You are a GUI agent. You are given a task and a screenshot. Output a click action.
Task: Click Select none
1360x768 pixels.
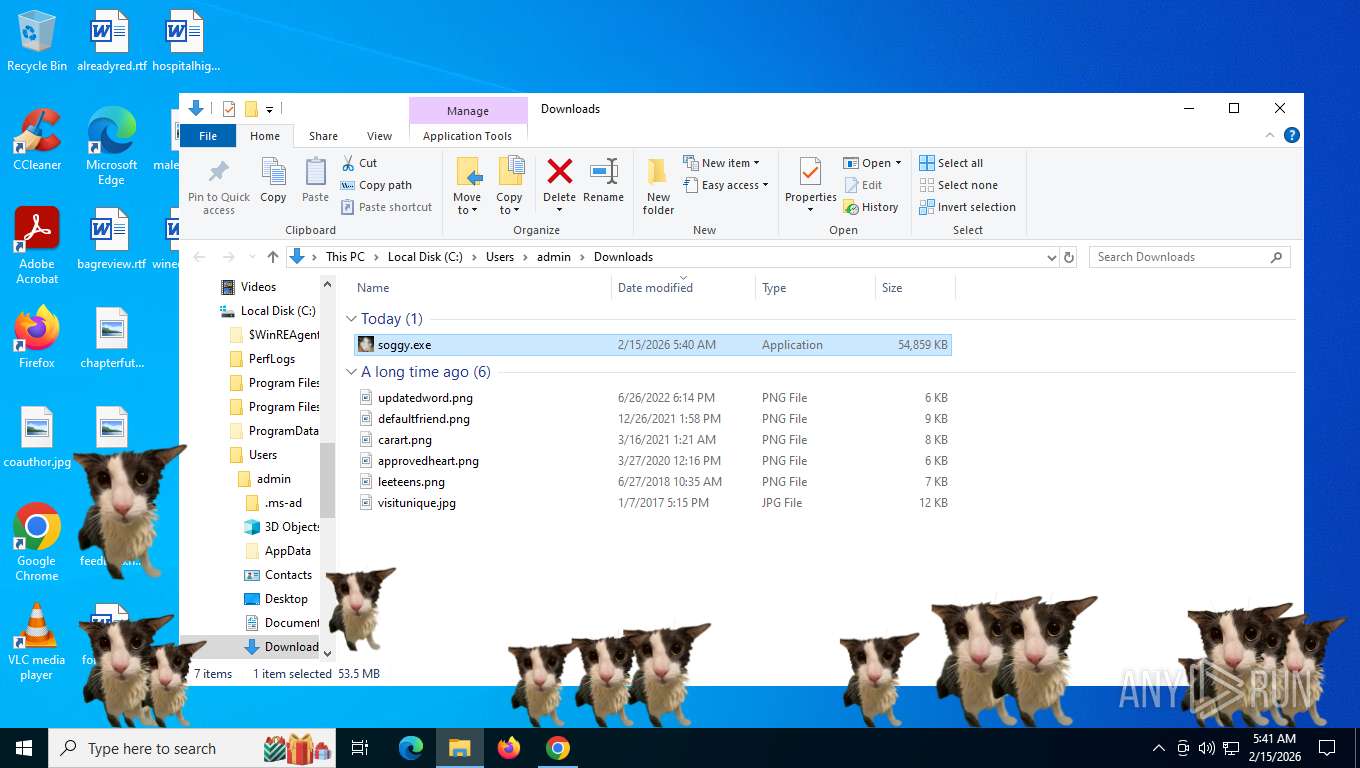pyautogui.click(x=958, y=185)
